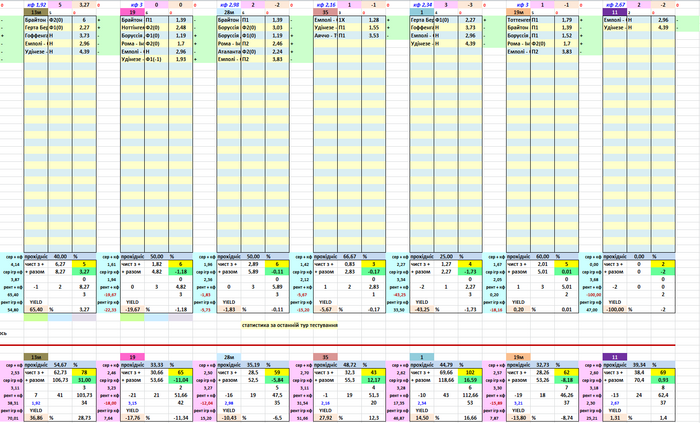700x423 pixels.
Task: Select the YIELD value -13,80
Action: (518, 418)
